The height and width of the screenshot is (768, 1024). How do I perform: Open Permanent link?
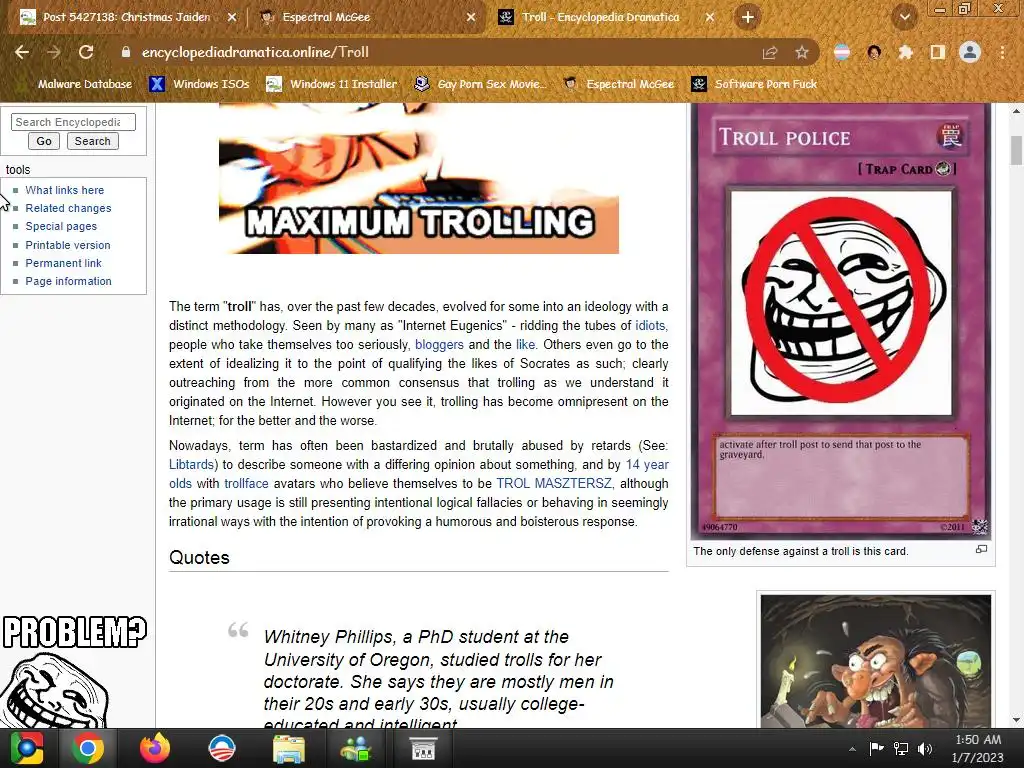[x=63, y=263]
